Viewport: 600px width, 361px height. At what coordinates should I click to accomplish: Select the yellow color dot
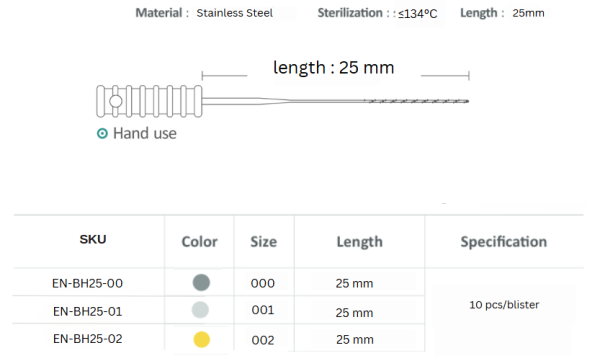click(202, 339)
